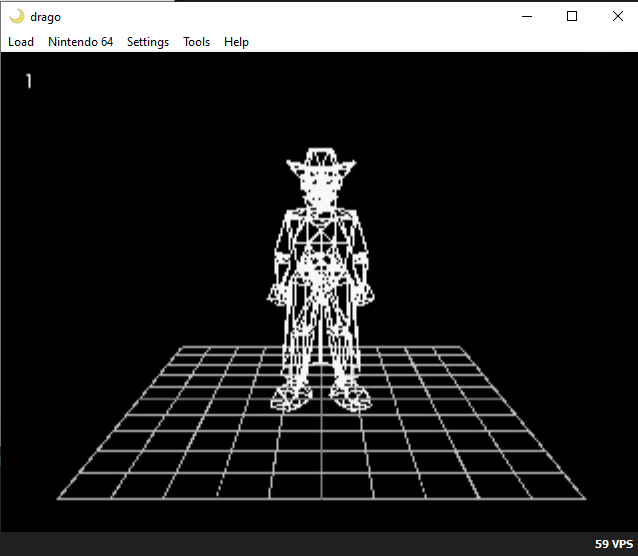Click the 59 VPS status indicator
Image resolution: width=638 pixels, height=556 pixels.
[614, 544]
